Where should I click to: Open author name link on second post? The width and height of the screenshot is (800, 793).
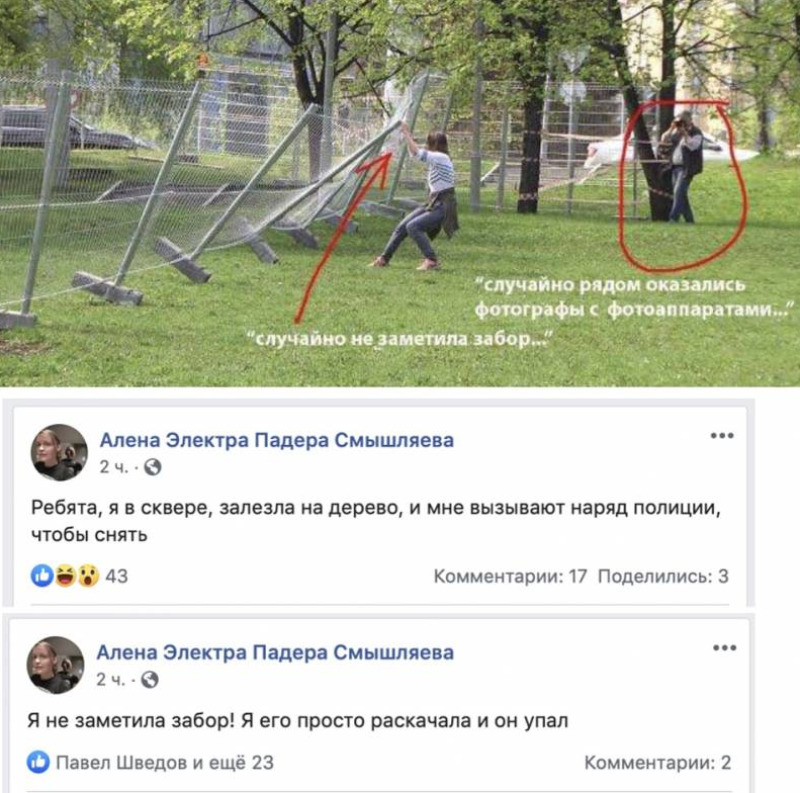(x=275, y=652)
